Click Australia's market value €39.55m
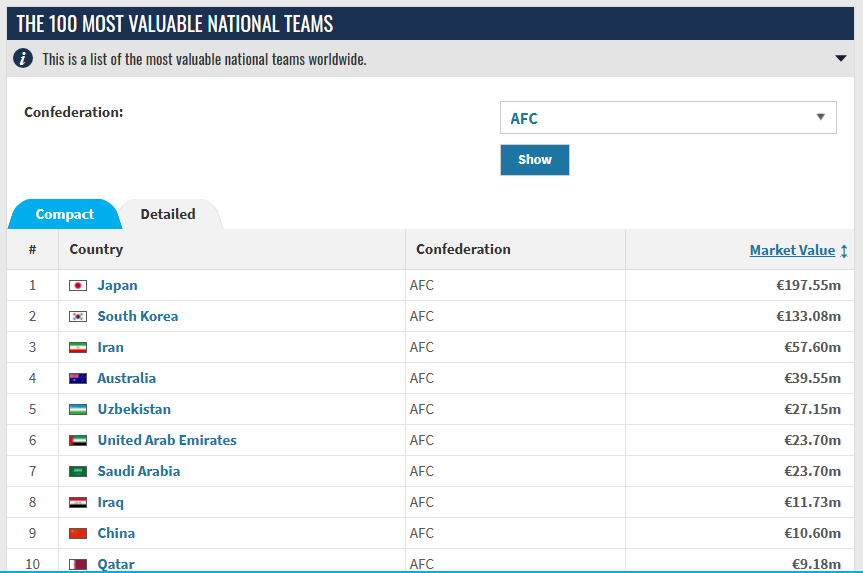This screenshot has height=573, width=863. click(x=812, y=378)
